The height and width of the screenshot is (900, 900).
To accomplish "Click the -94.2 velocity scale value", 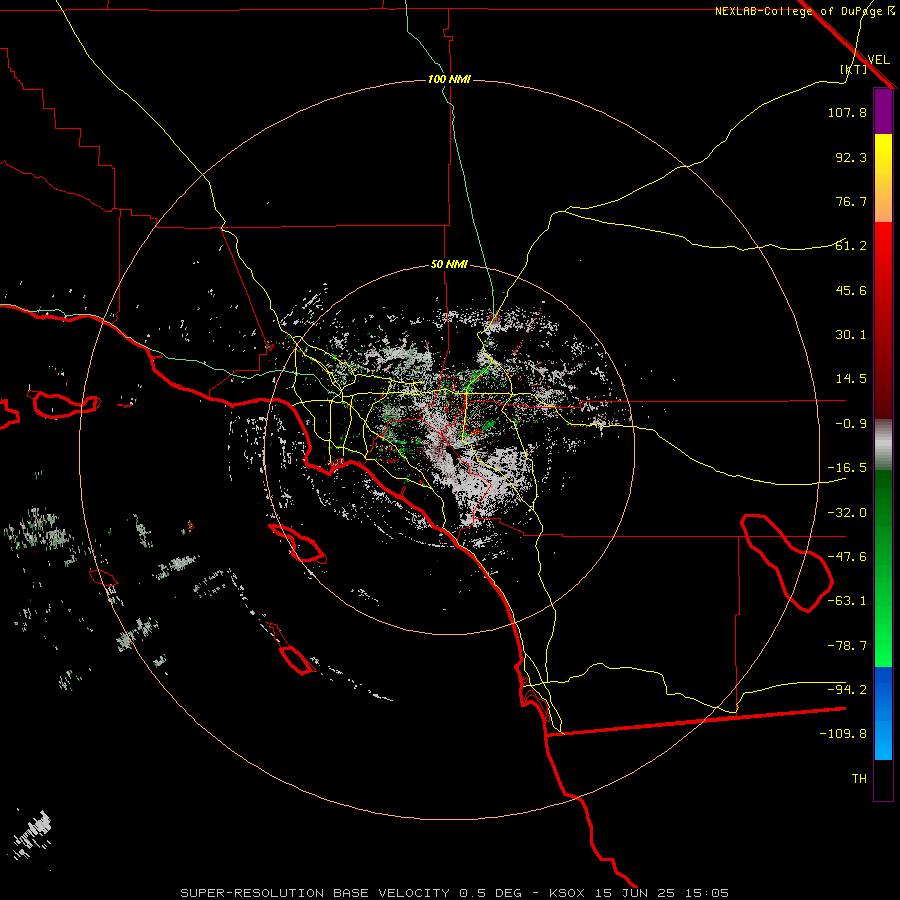I will (847, 690).
